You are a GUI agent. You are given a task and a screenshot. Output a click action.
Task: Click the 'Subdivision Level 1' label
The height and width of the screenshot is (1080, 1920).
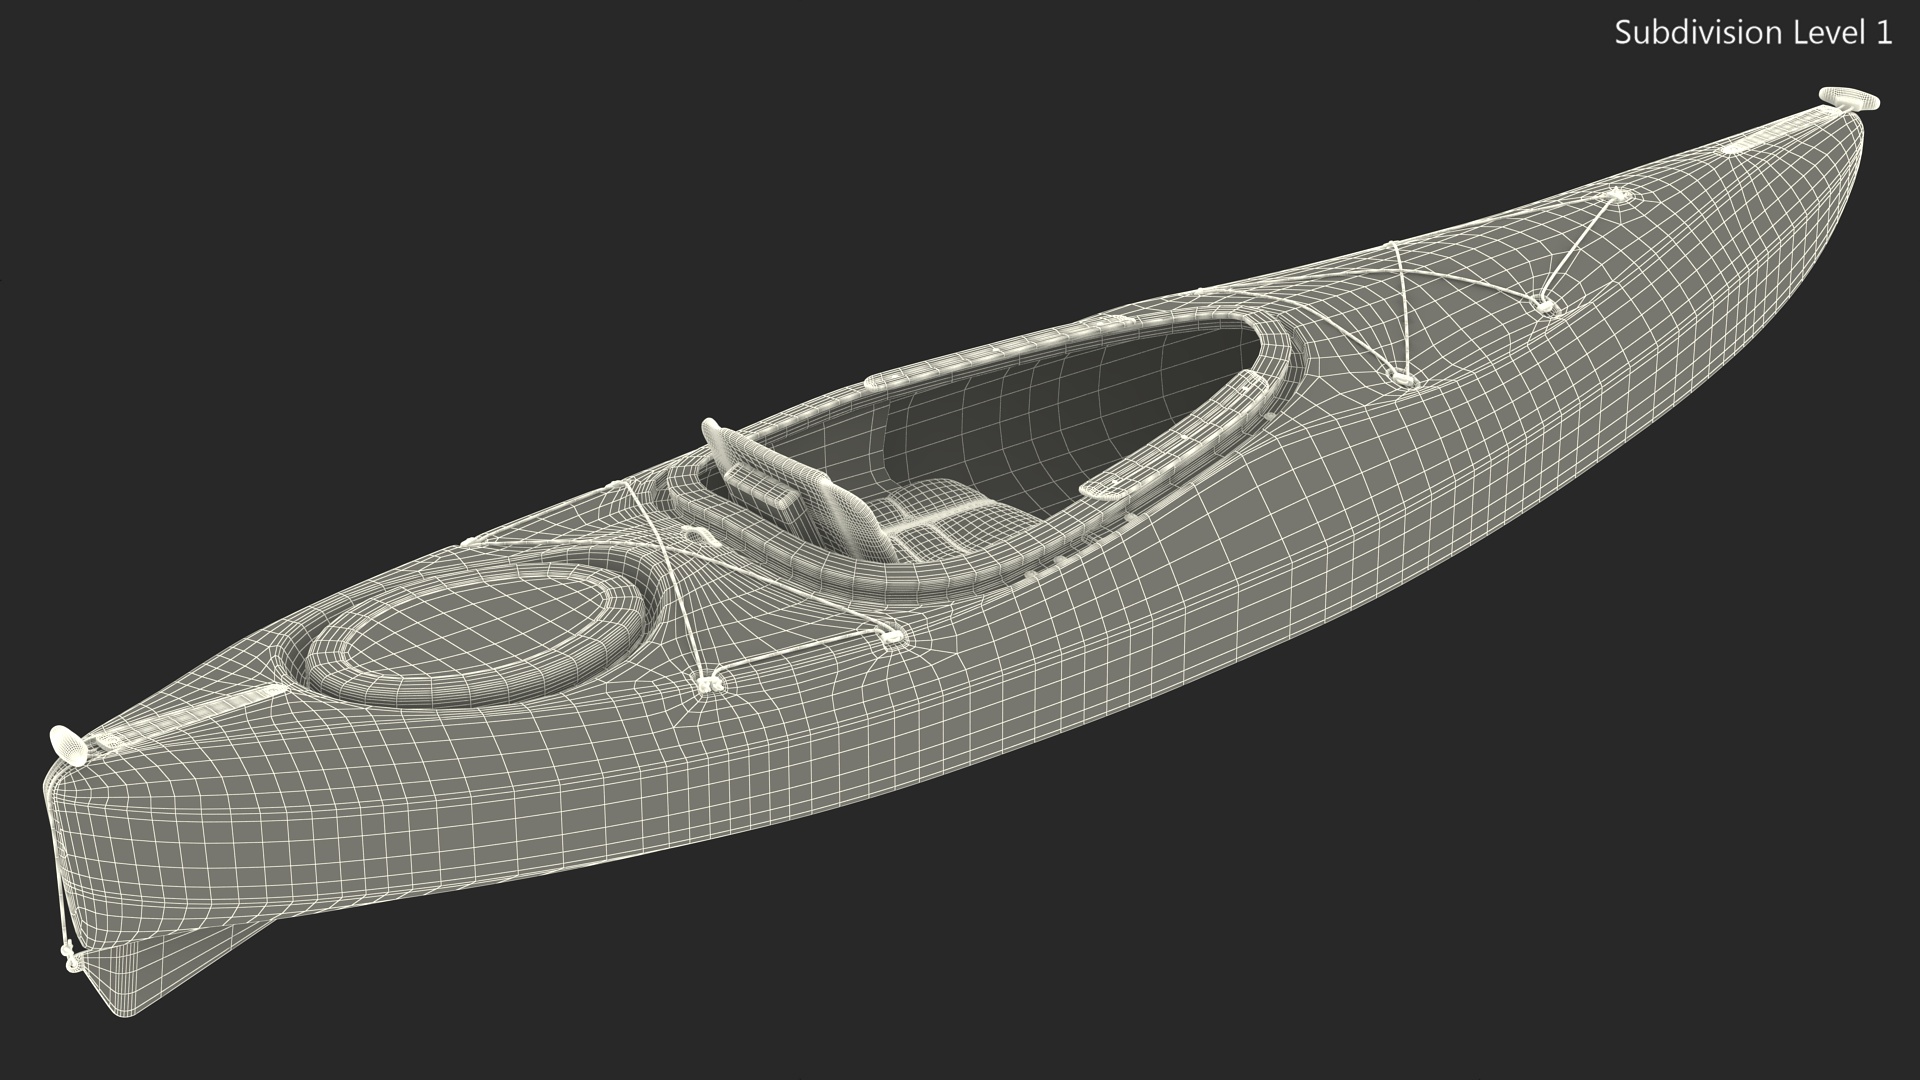[1754, 33]
